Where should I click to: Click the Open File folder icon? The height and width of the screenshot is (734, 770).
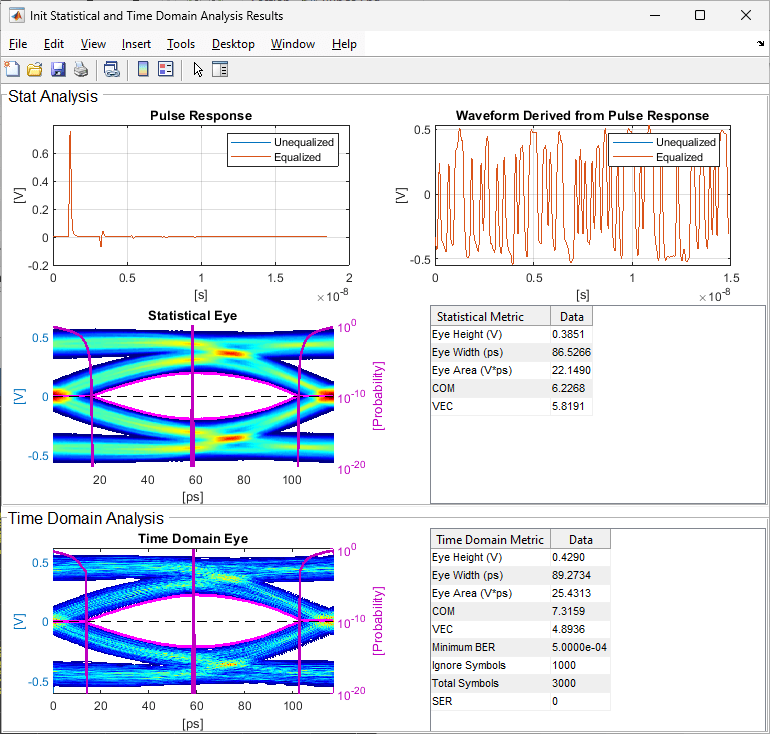click(34, 69)
